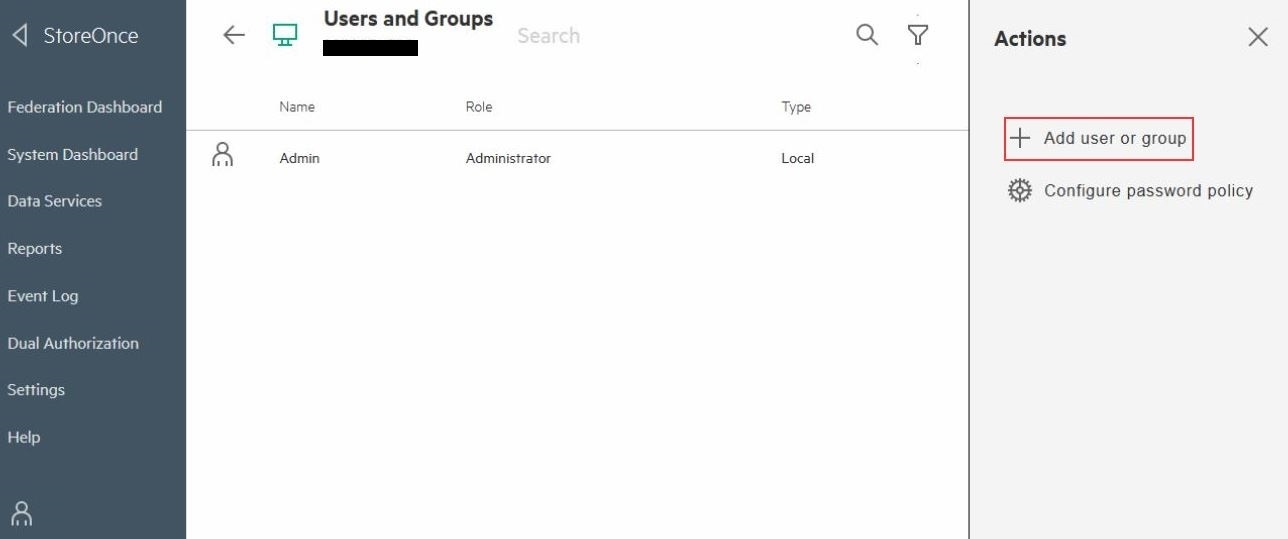Click the gear icon for password policy
The height and width of the screenshot is (539, 1288).
coord(1019,190)
